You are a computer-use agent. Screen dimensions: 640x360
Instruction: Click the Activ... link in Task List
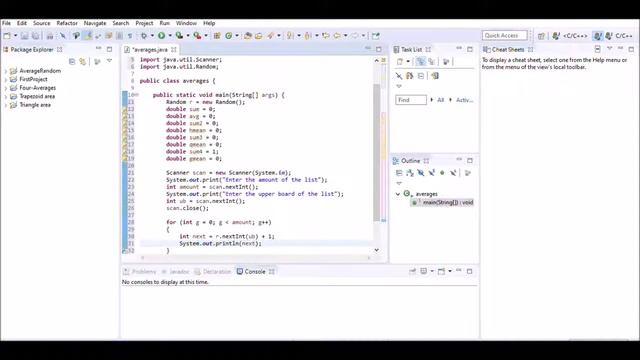464,100
